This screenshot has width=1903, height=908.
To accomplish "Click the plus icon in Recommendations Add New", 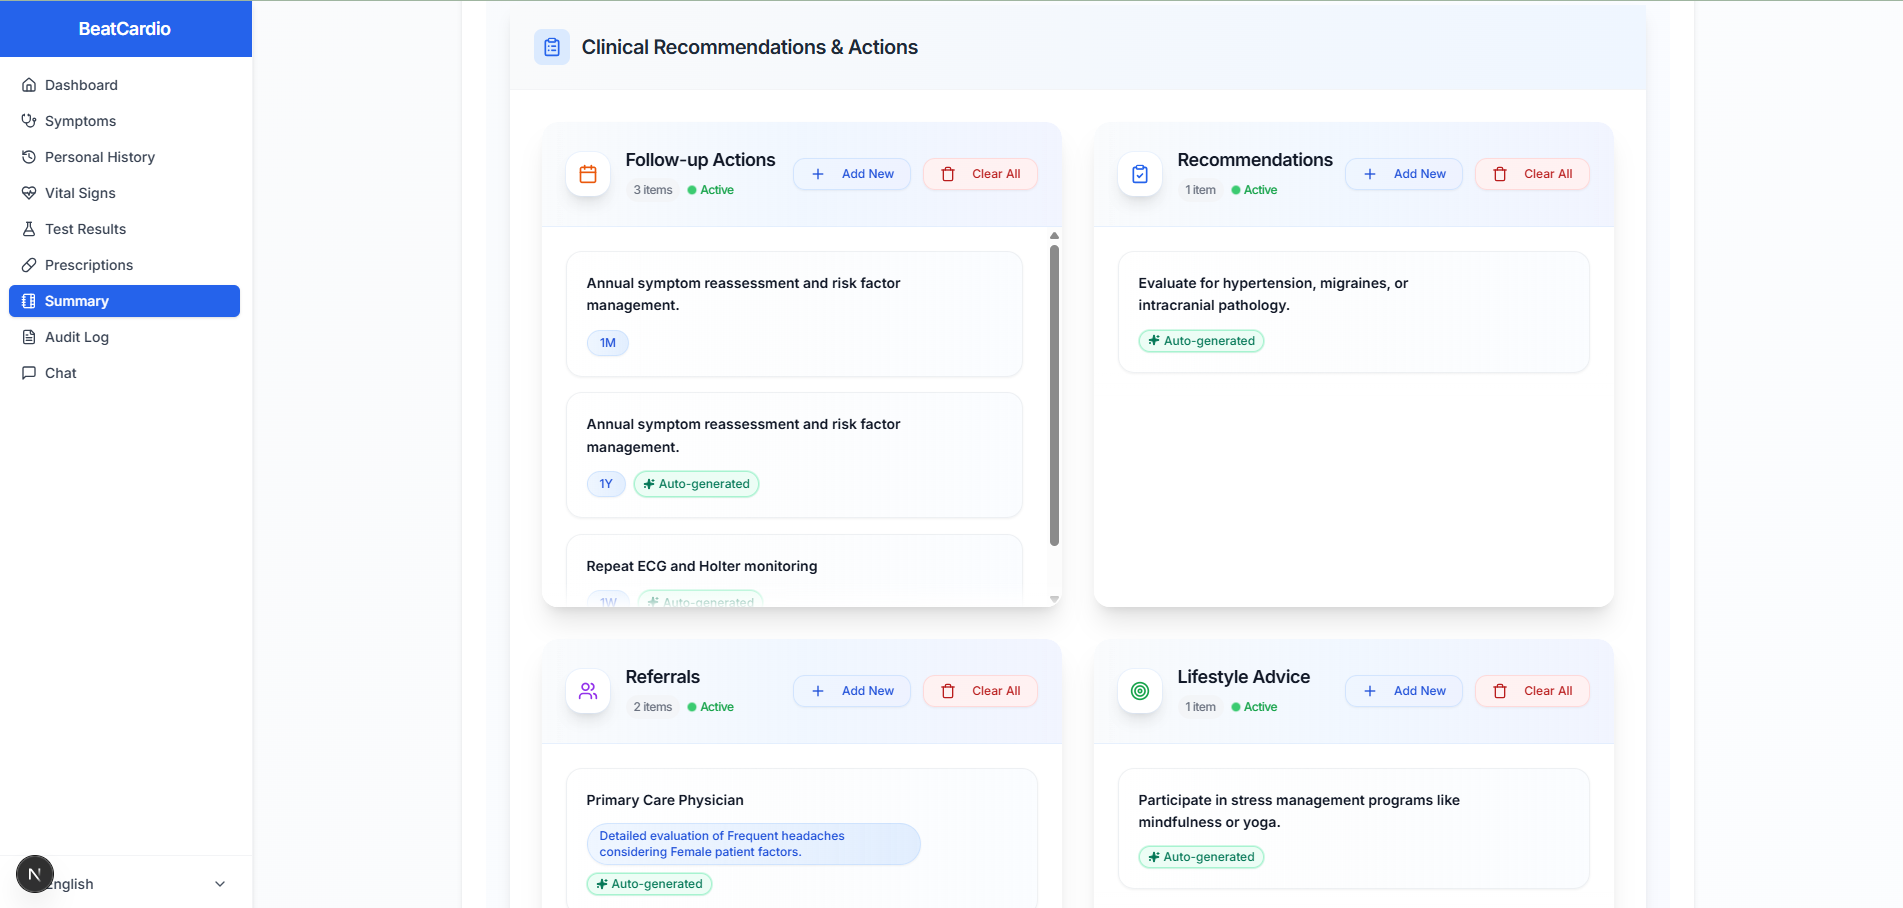I will coord(1370,174).
